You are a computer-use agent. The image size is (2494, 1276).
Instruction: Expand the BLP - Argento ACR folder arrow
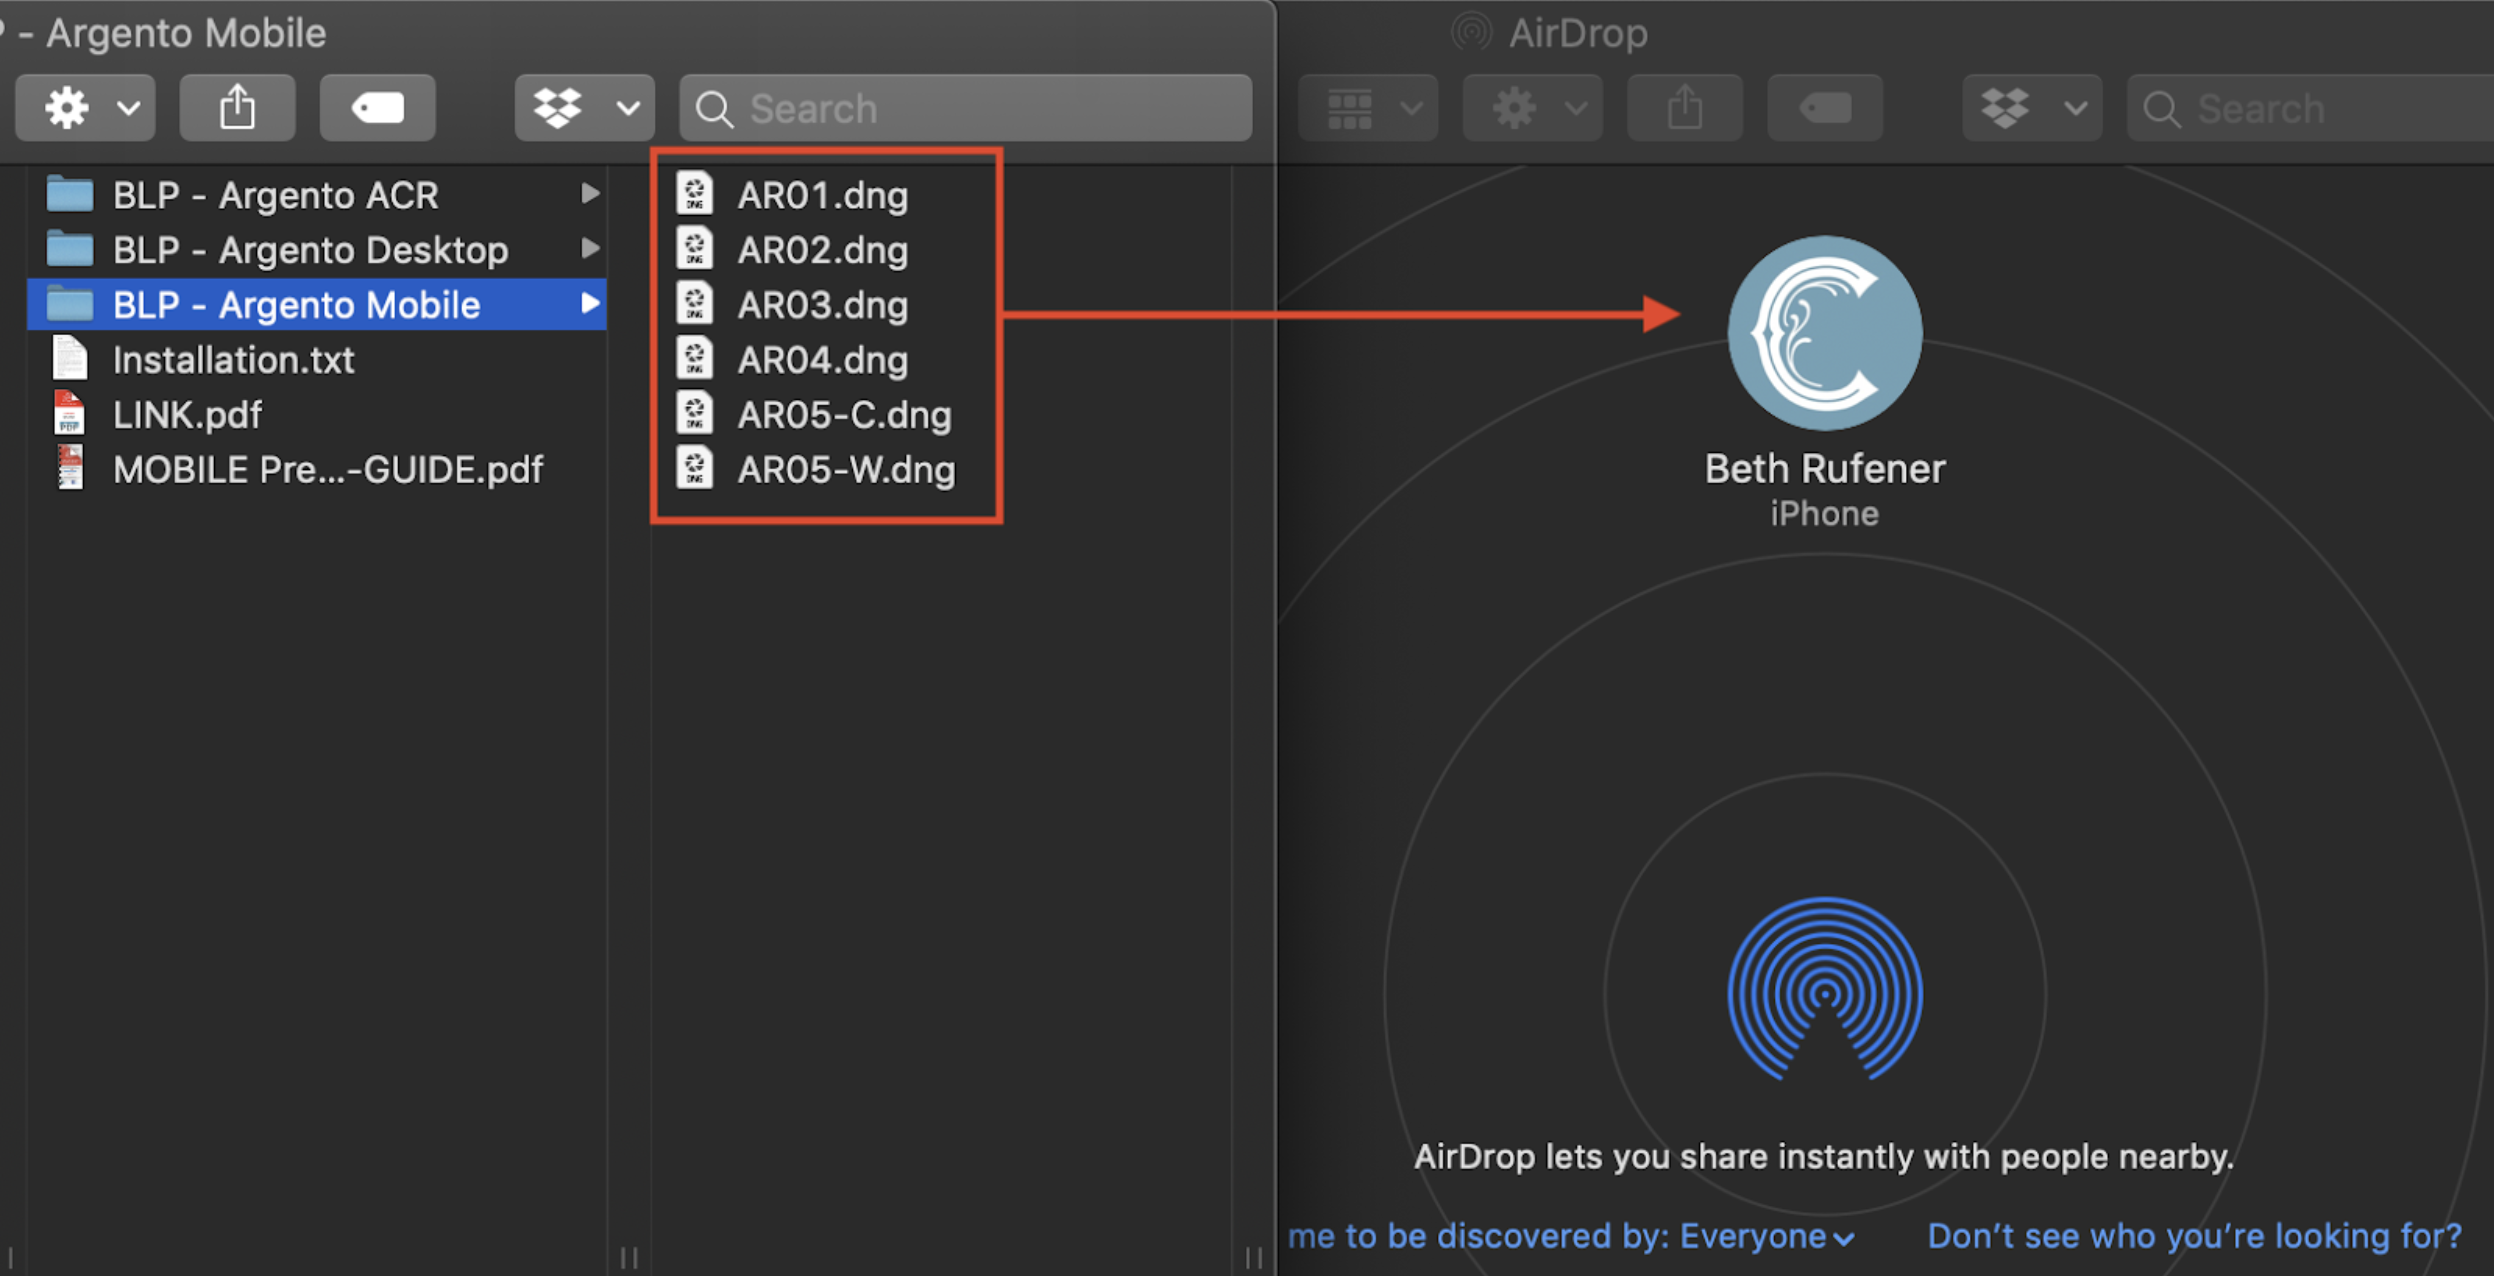click(590, 194)
